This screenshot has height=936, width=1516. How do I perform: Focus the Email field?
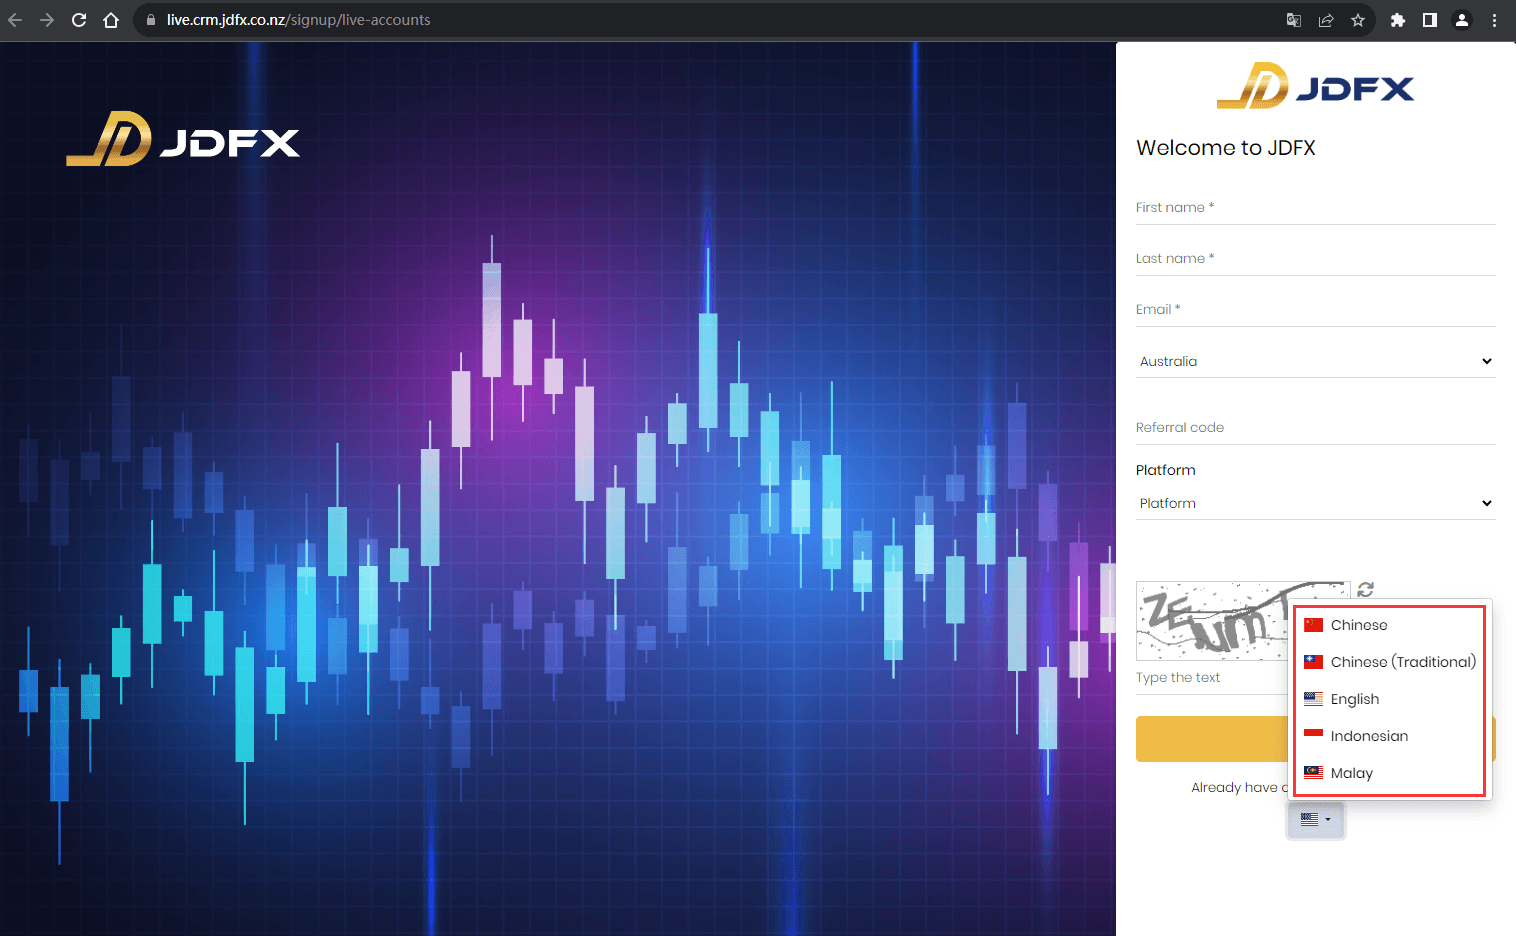tap(1315, 310)
